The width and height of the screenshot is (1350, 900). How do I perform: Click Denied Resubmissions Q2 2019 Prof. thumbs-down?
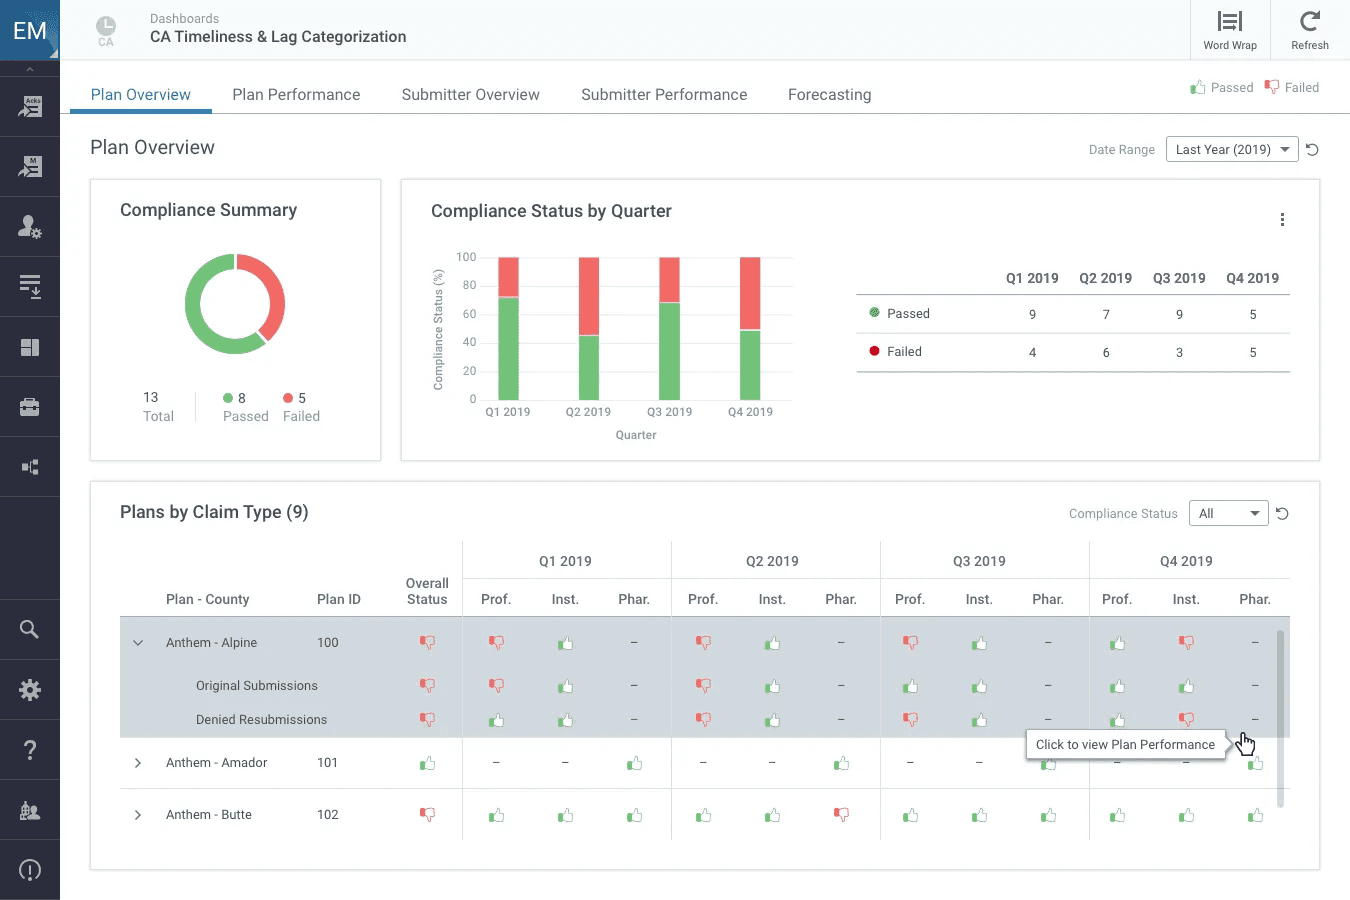(703, 720)
